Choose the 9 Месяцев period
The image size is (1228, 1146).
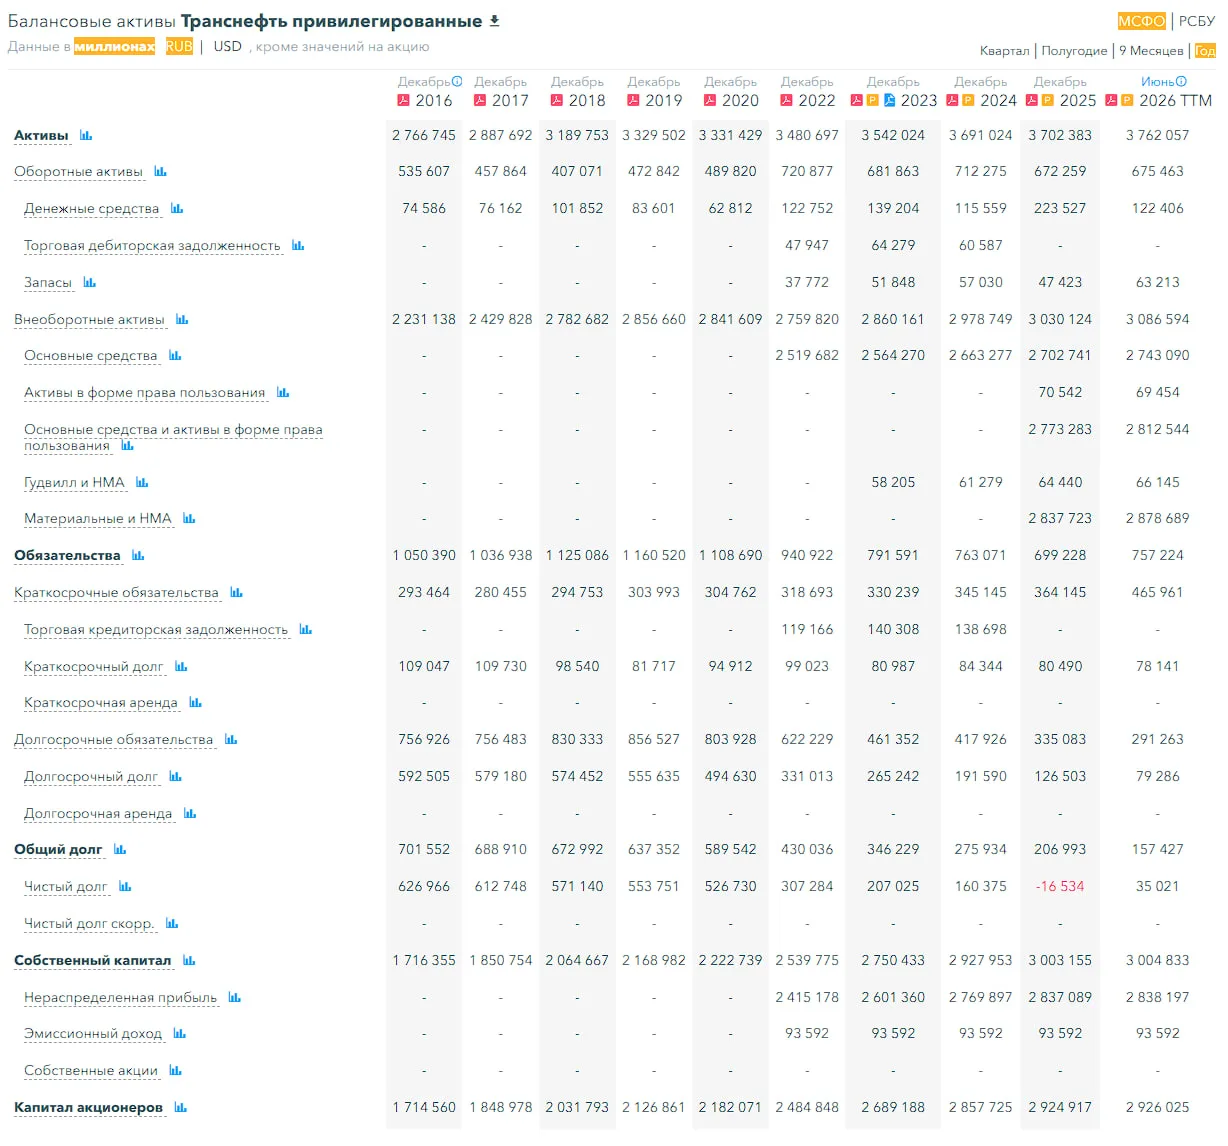tap(1151, 51)
